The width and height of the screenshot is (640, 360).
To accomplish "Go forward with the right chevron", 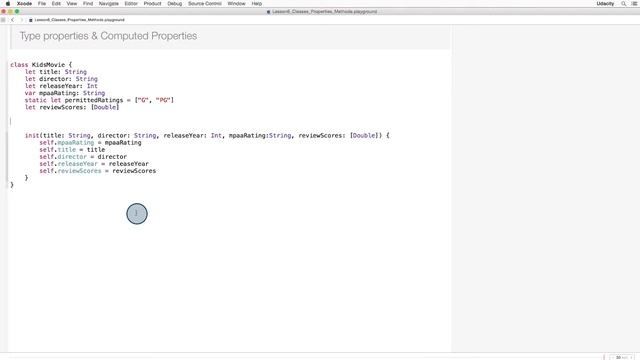I will pos(22,20).
